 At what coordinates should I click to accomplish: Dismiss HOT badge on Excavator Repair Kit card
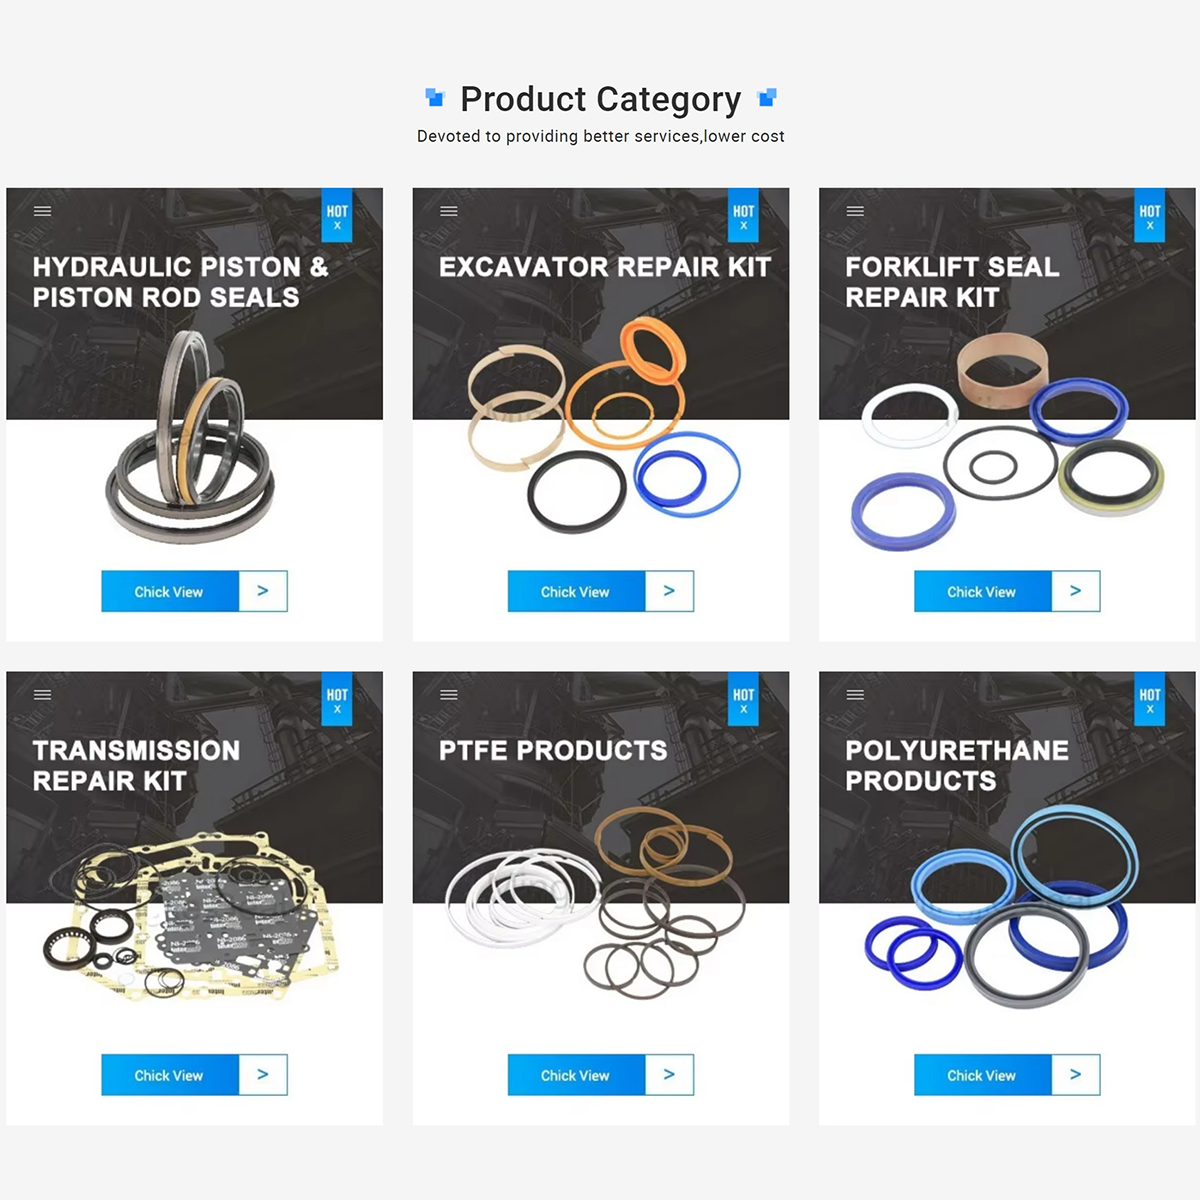743,226
